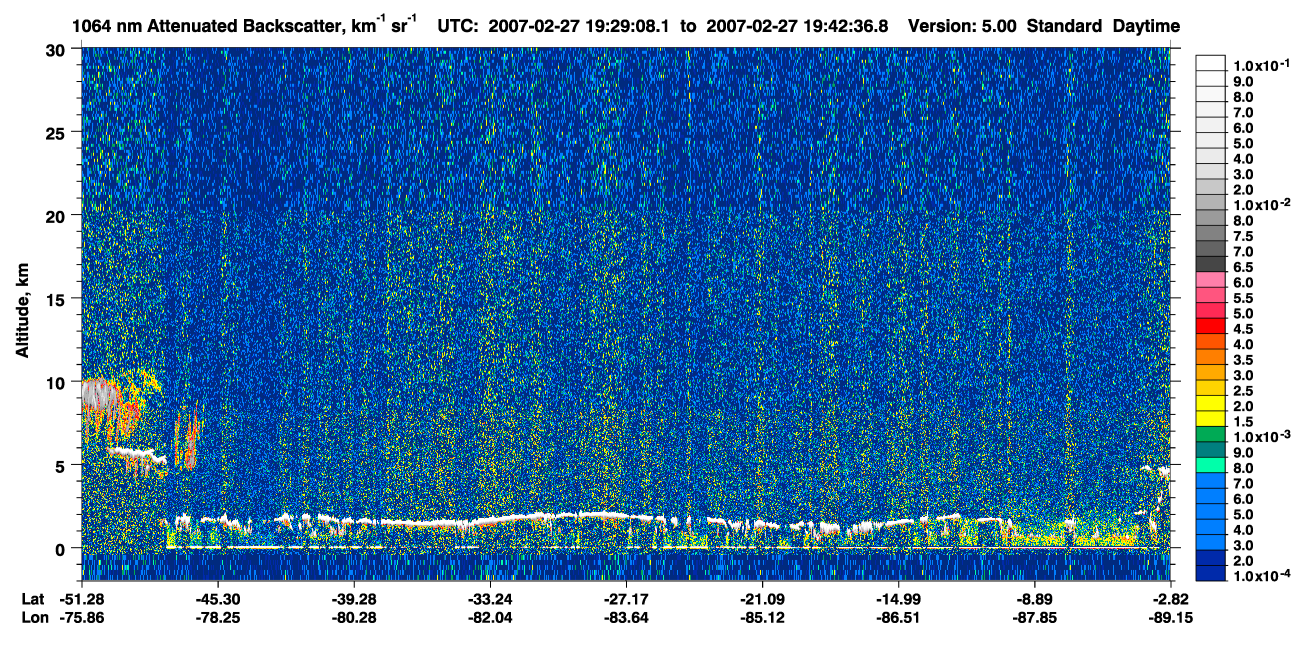Click longitude value "-86.51"

pyautogui.click(x=897, y=617)
